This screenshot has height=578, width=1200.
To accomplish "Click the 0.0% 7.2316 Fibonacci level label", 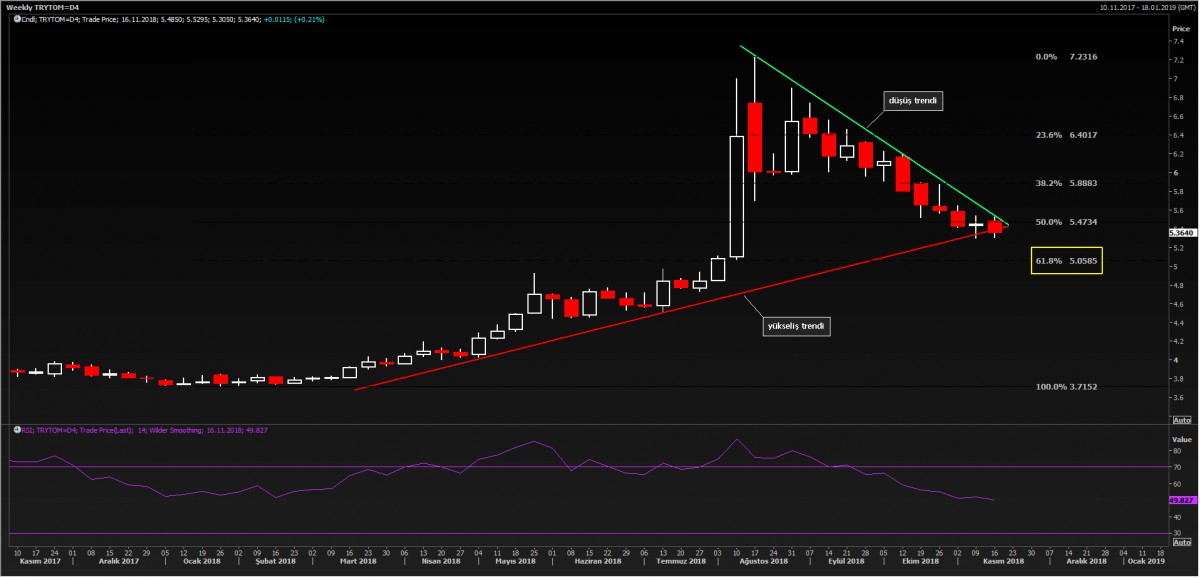I will [x=1066, y=57].
